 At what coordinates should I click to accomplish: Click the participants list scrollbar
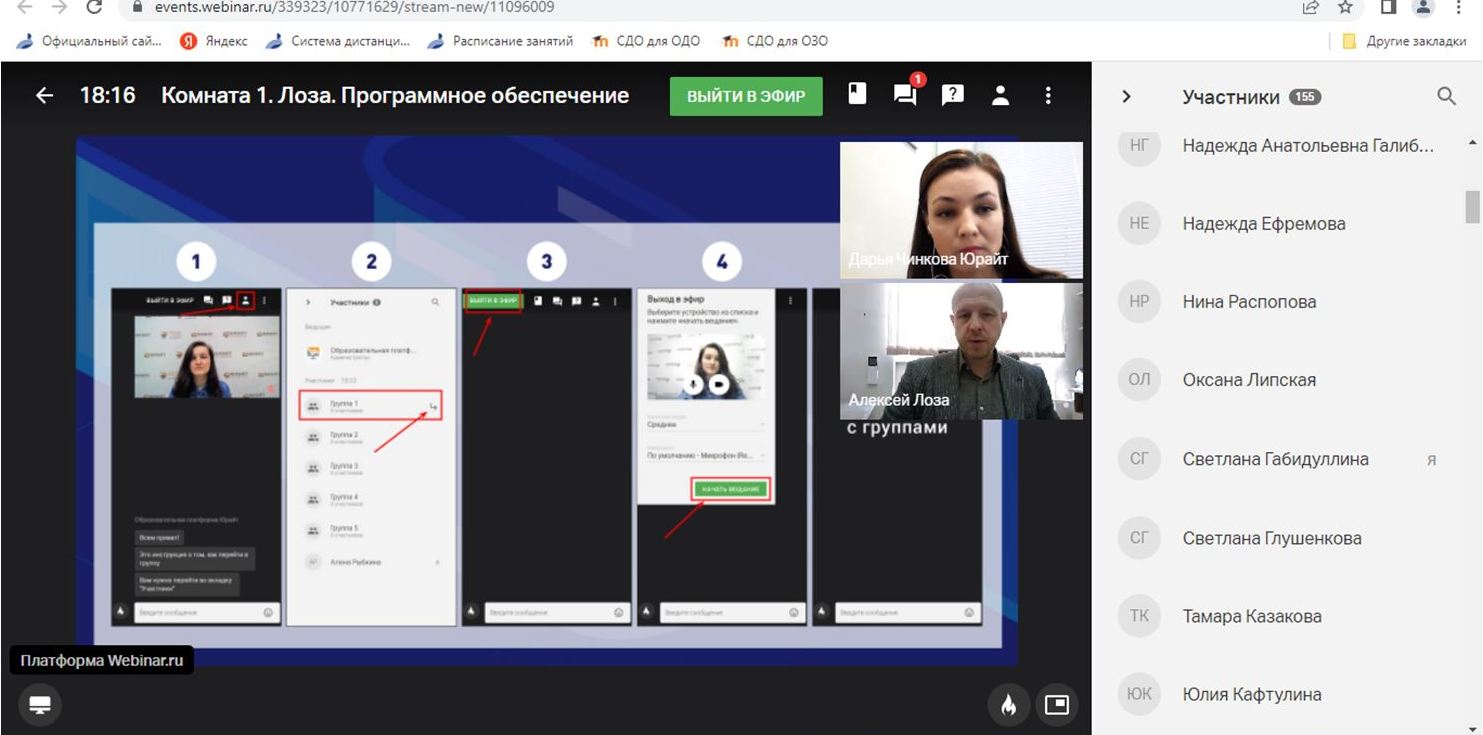coord(1472,206)
